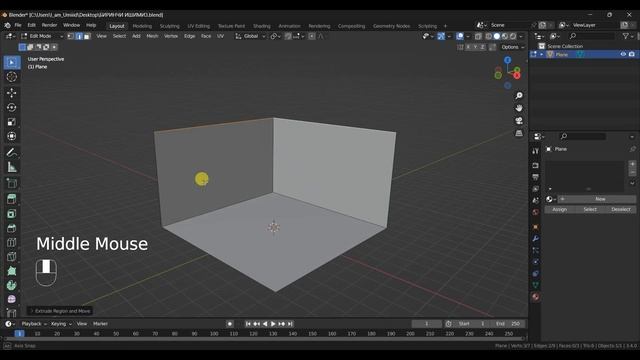This screenshot has width=640, height=360.
Task: Open the Object properties orange square tab
Action: [x=536, y=227]
